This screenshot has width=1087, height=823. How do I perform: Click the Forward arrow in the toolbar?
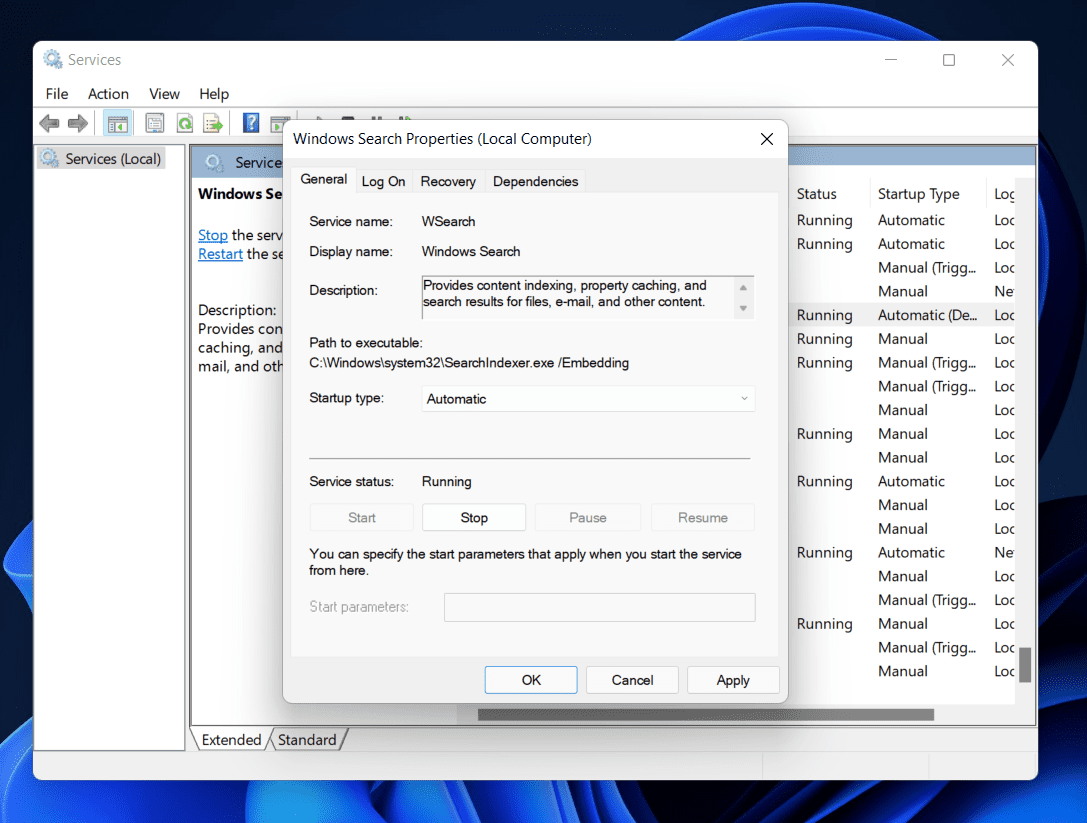(x=78, y=123)
